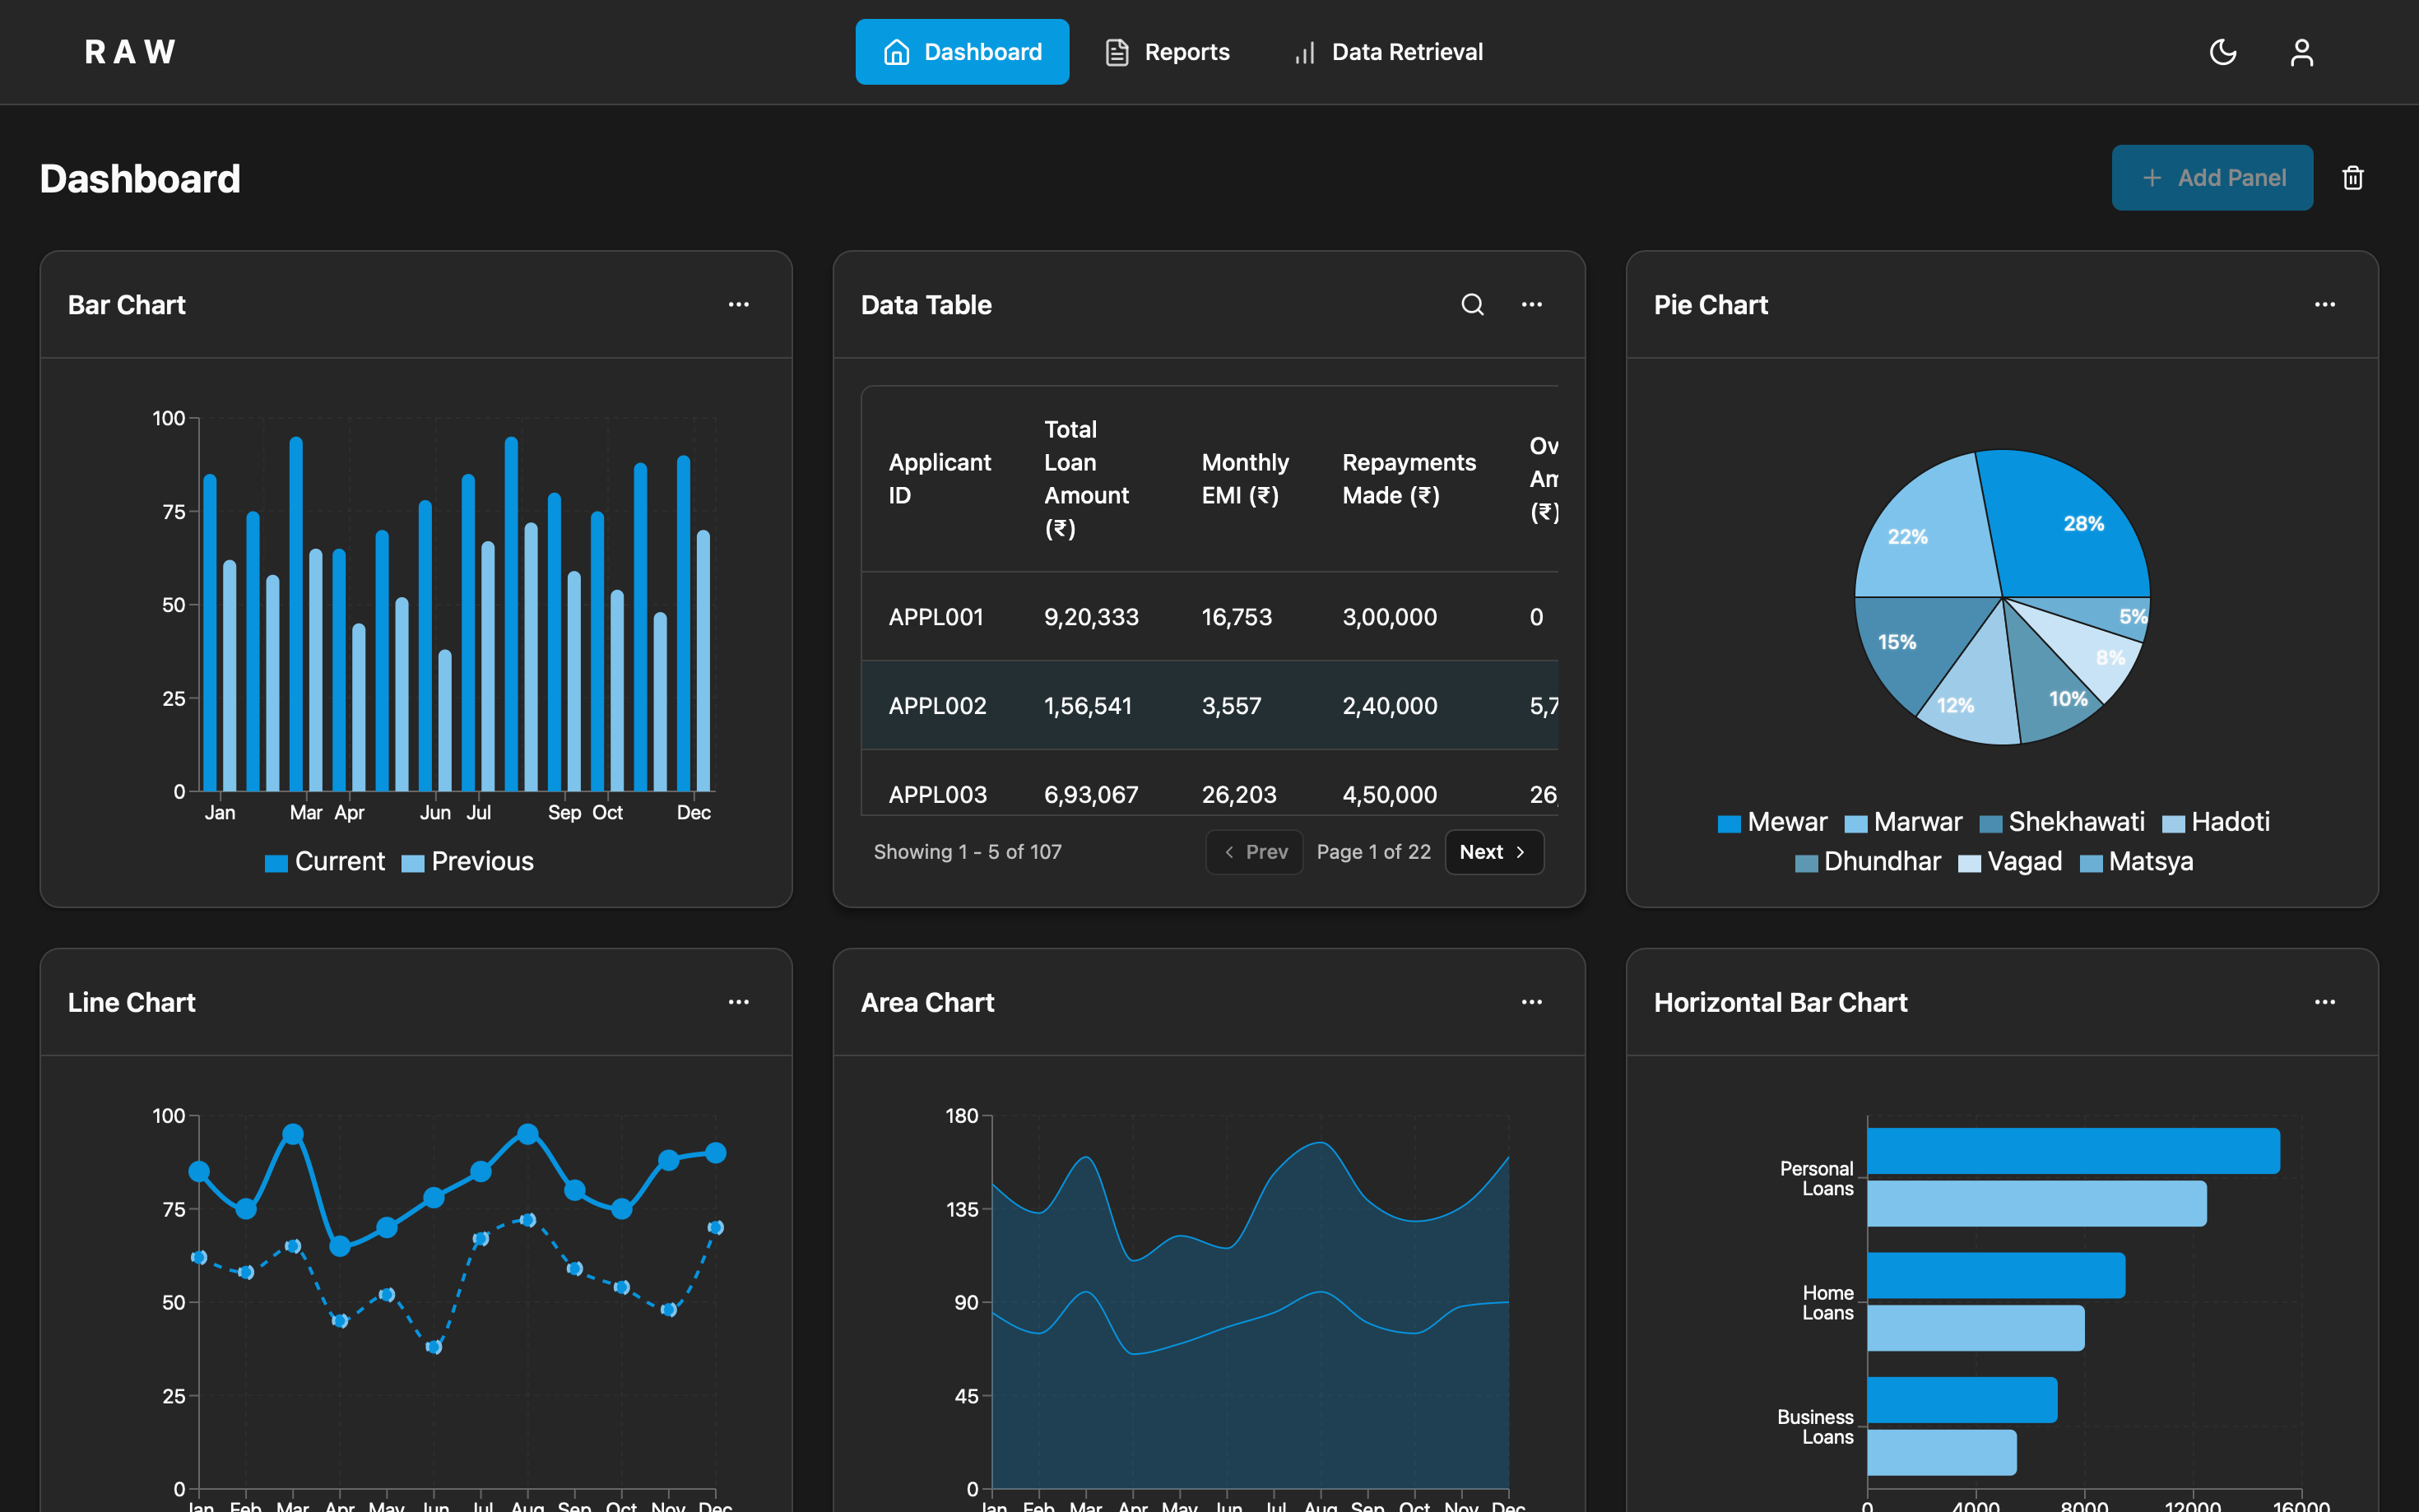Toggle the Current series in Bar Chart legend
This screenshot has width=2419, height=1512.
pos(325,861)
